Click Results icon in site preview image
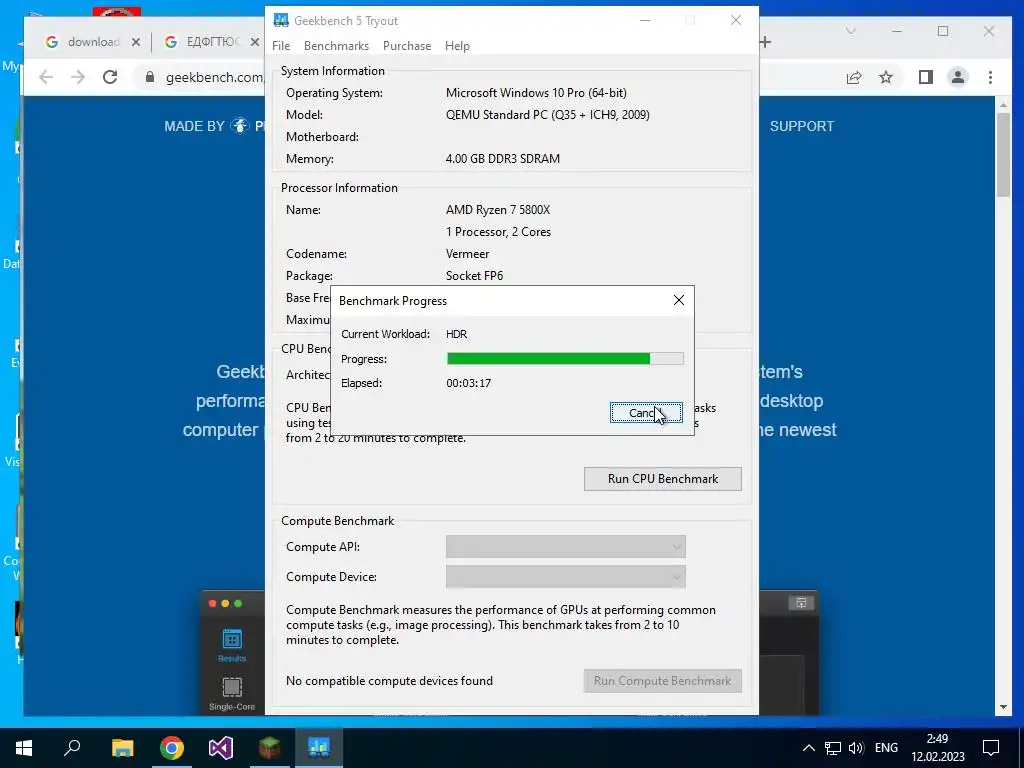Image resolution: width=1024 pixels, height=768 pixels. (x=232, y=645)
